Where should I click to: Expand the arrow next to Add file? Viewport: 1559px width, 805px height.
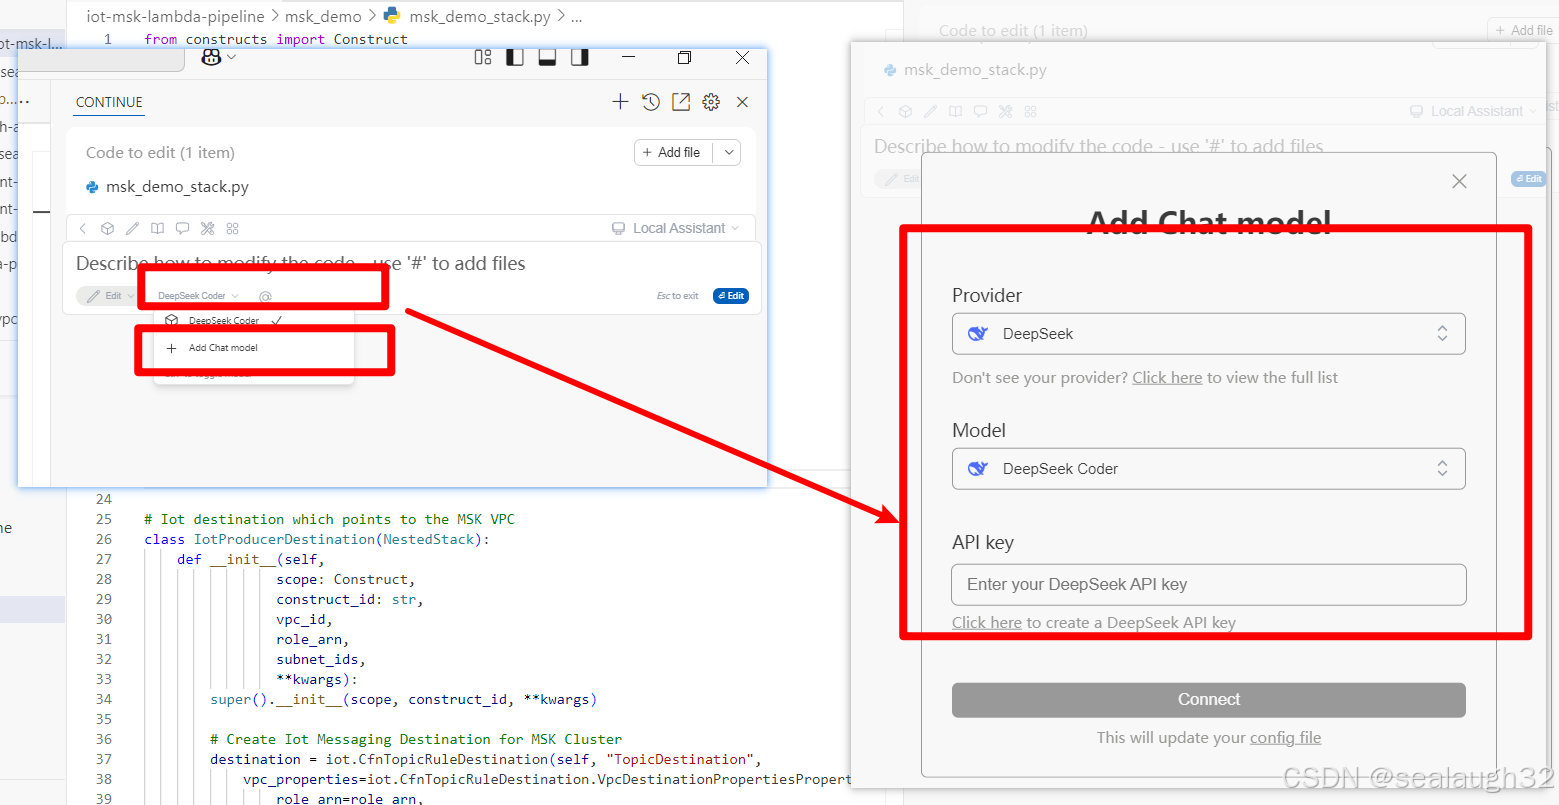[728, 152]
